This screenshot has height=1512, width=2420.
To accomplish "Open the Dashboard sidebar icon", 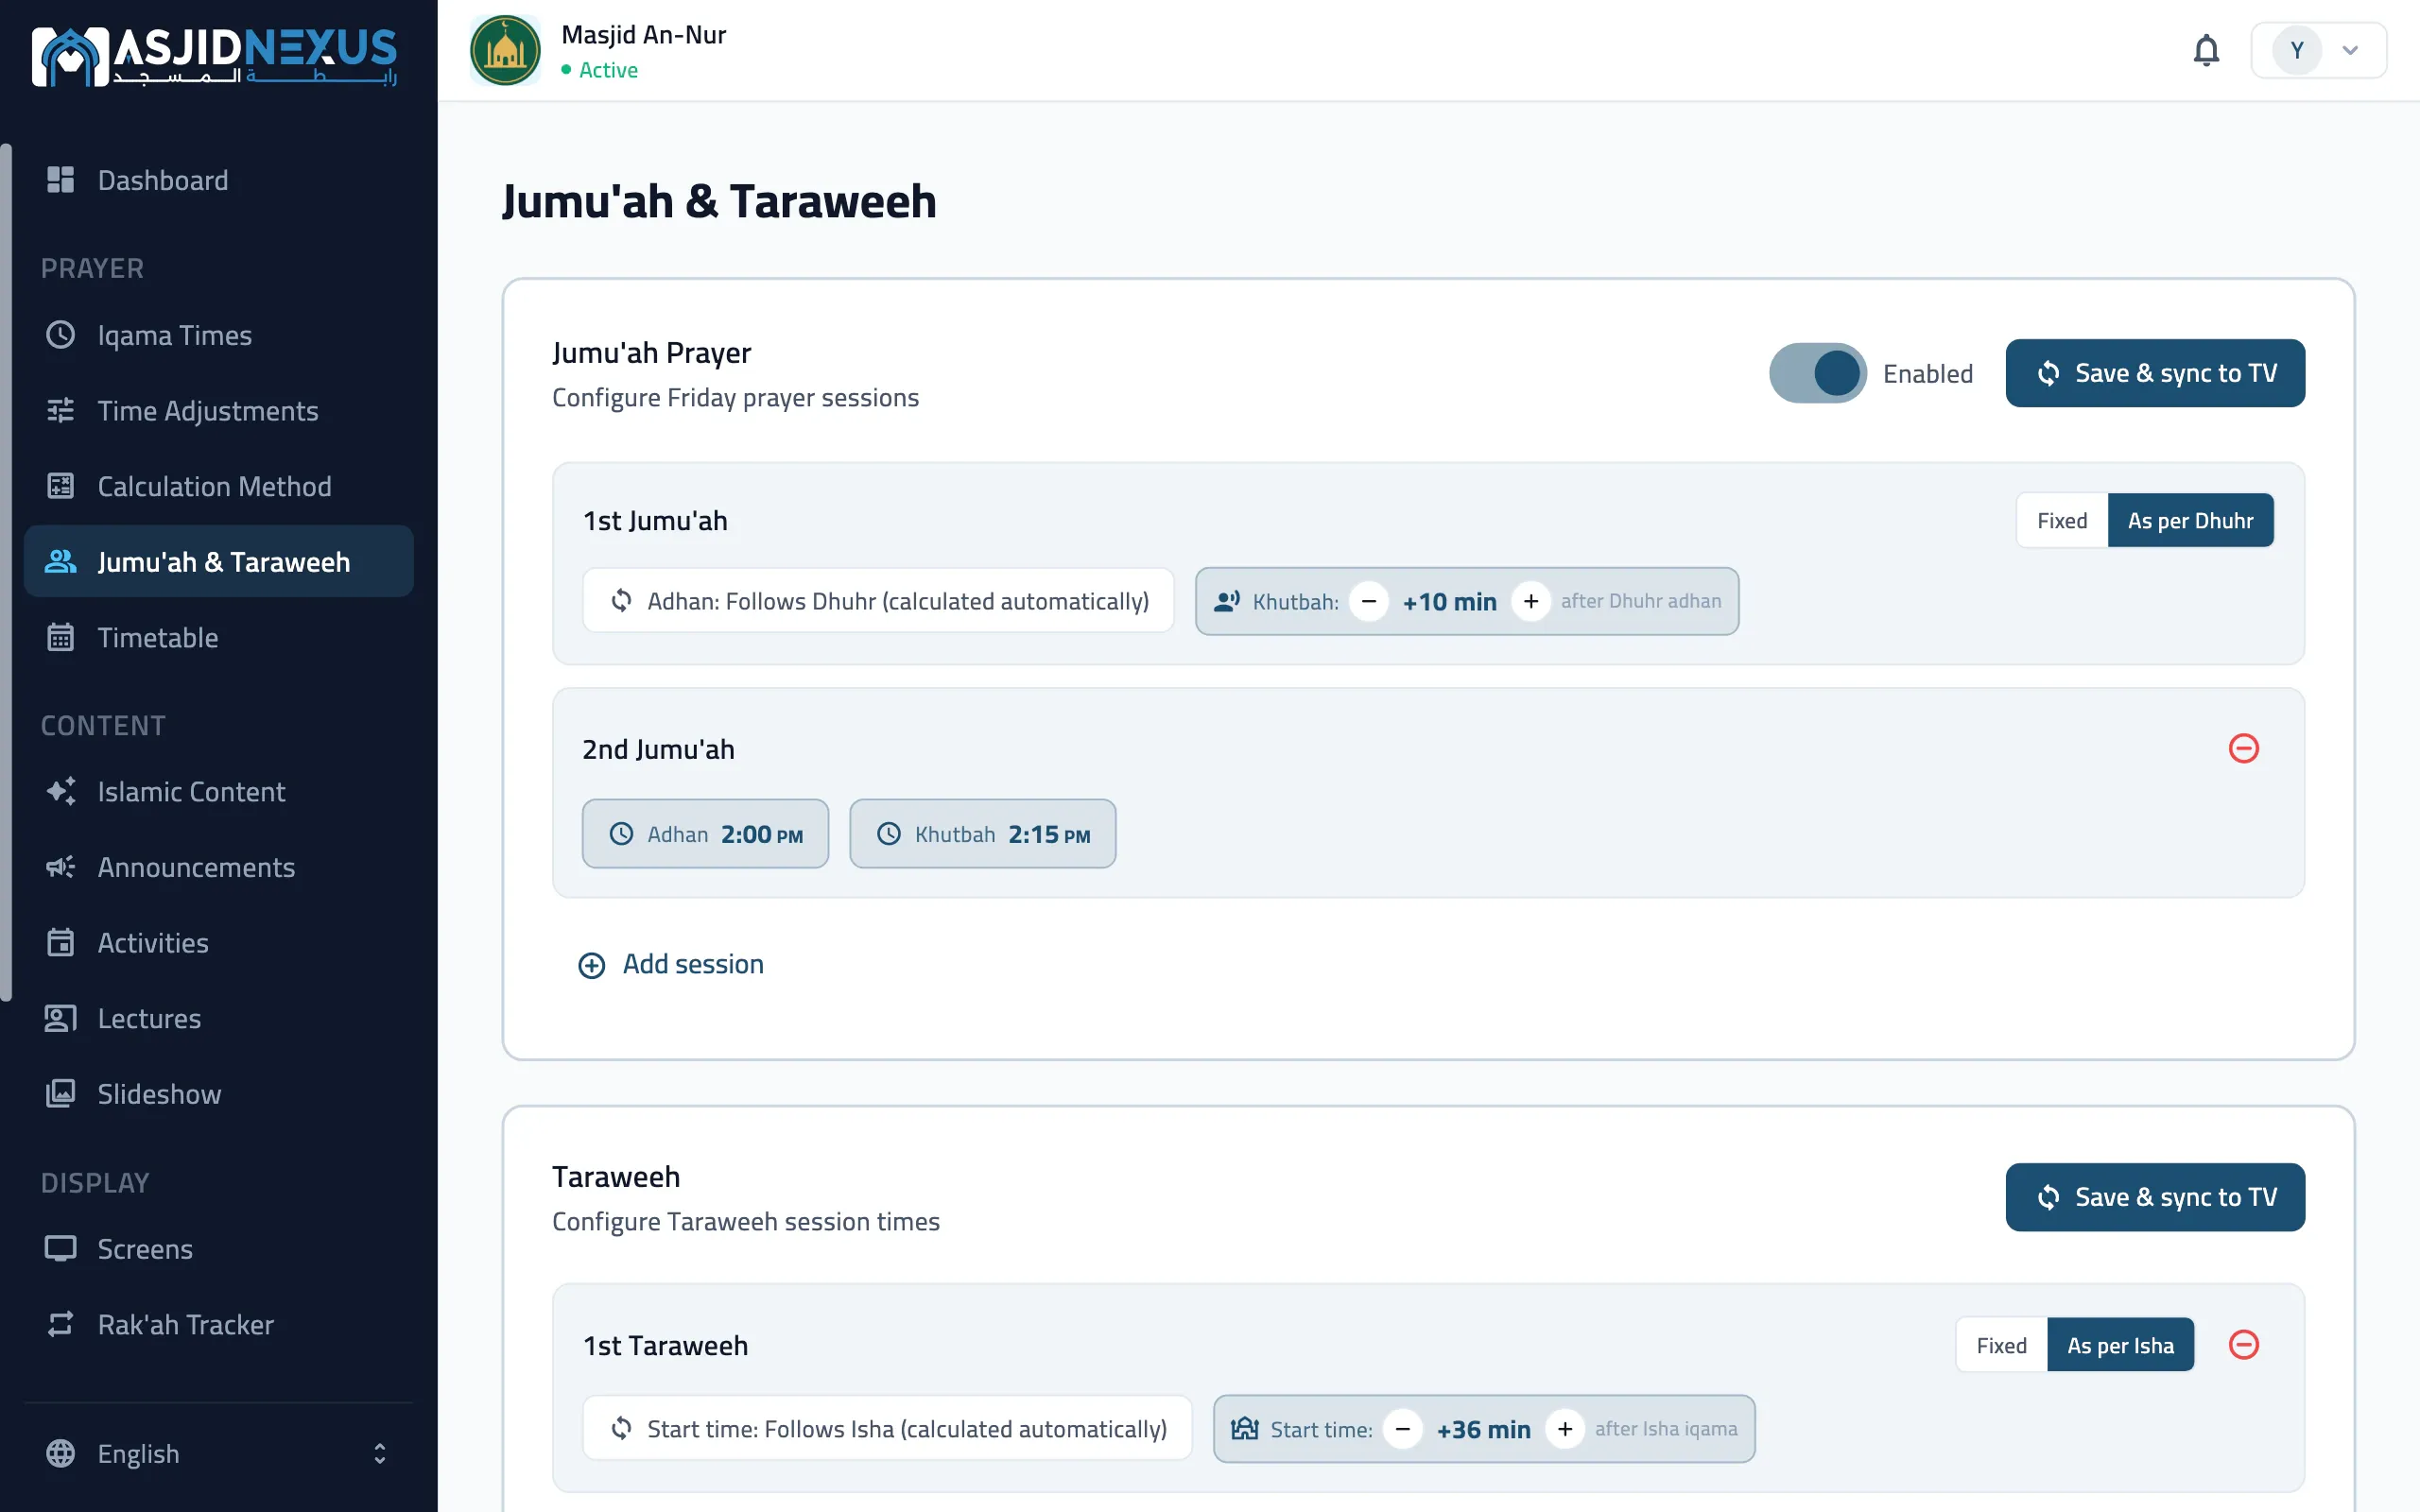I will tap(60, 180).
